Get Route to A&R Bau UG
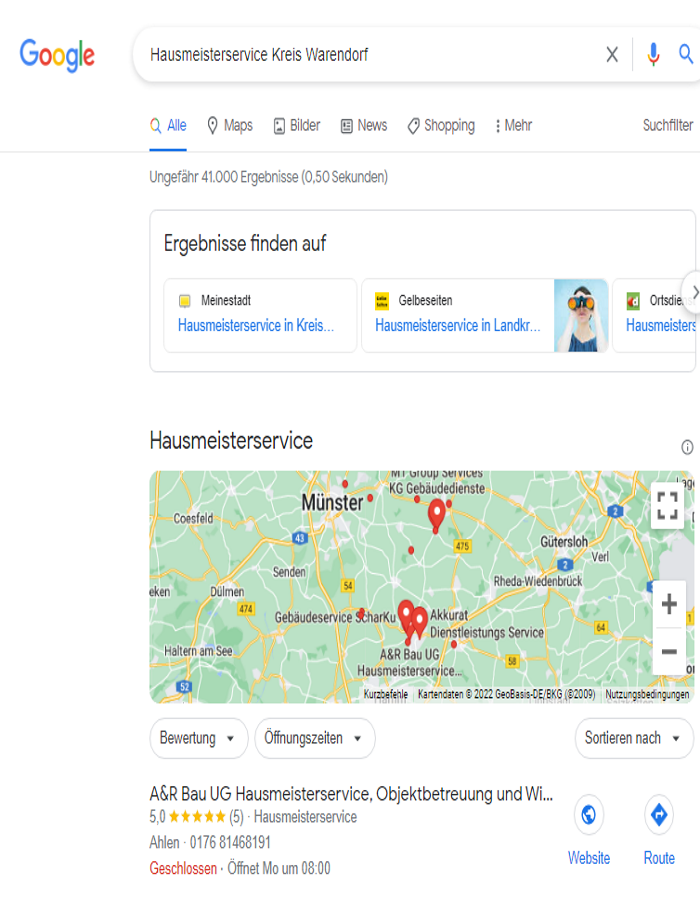The image size is (700, 900). [x=659, y=830]
